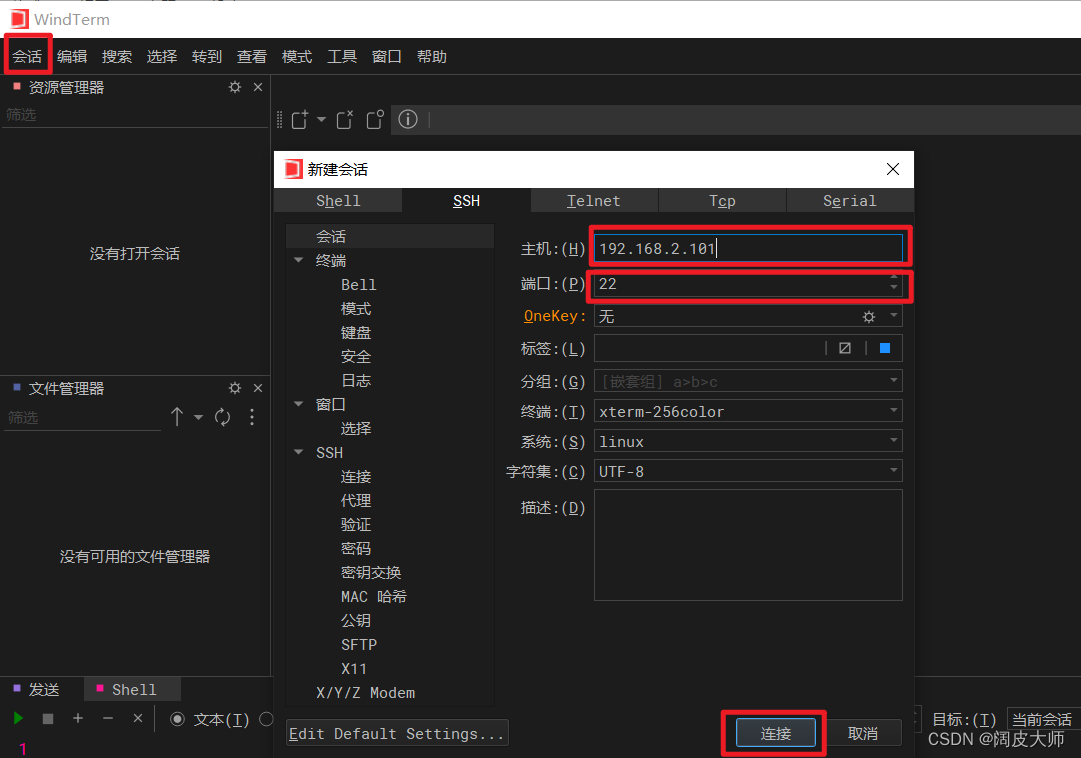Open the 终端 xterm-256color dropdown
This screenshot has width=1081, height=758.
pyautogui.click(x=893, y=410)
